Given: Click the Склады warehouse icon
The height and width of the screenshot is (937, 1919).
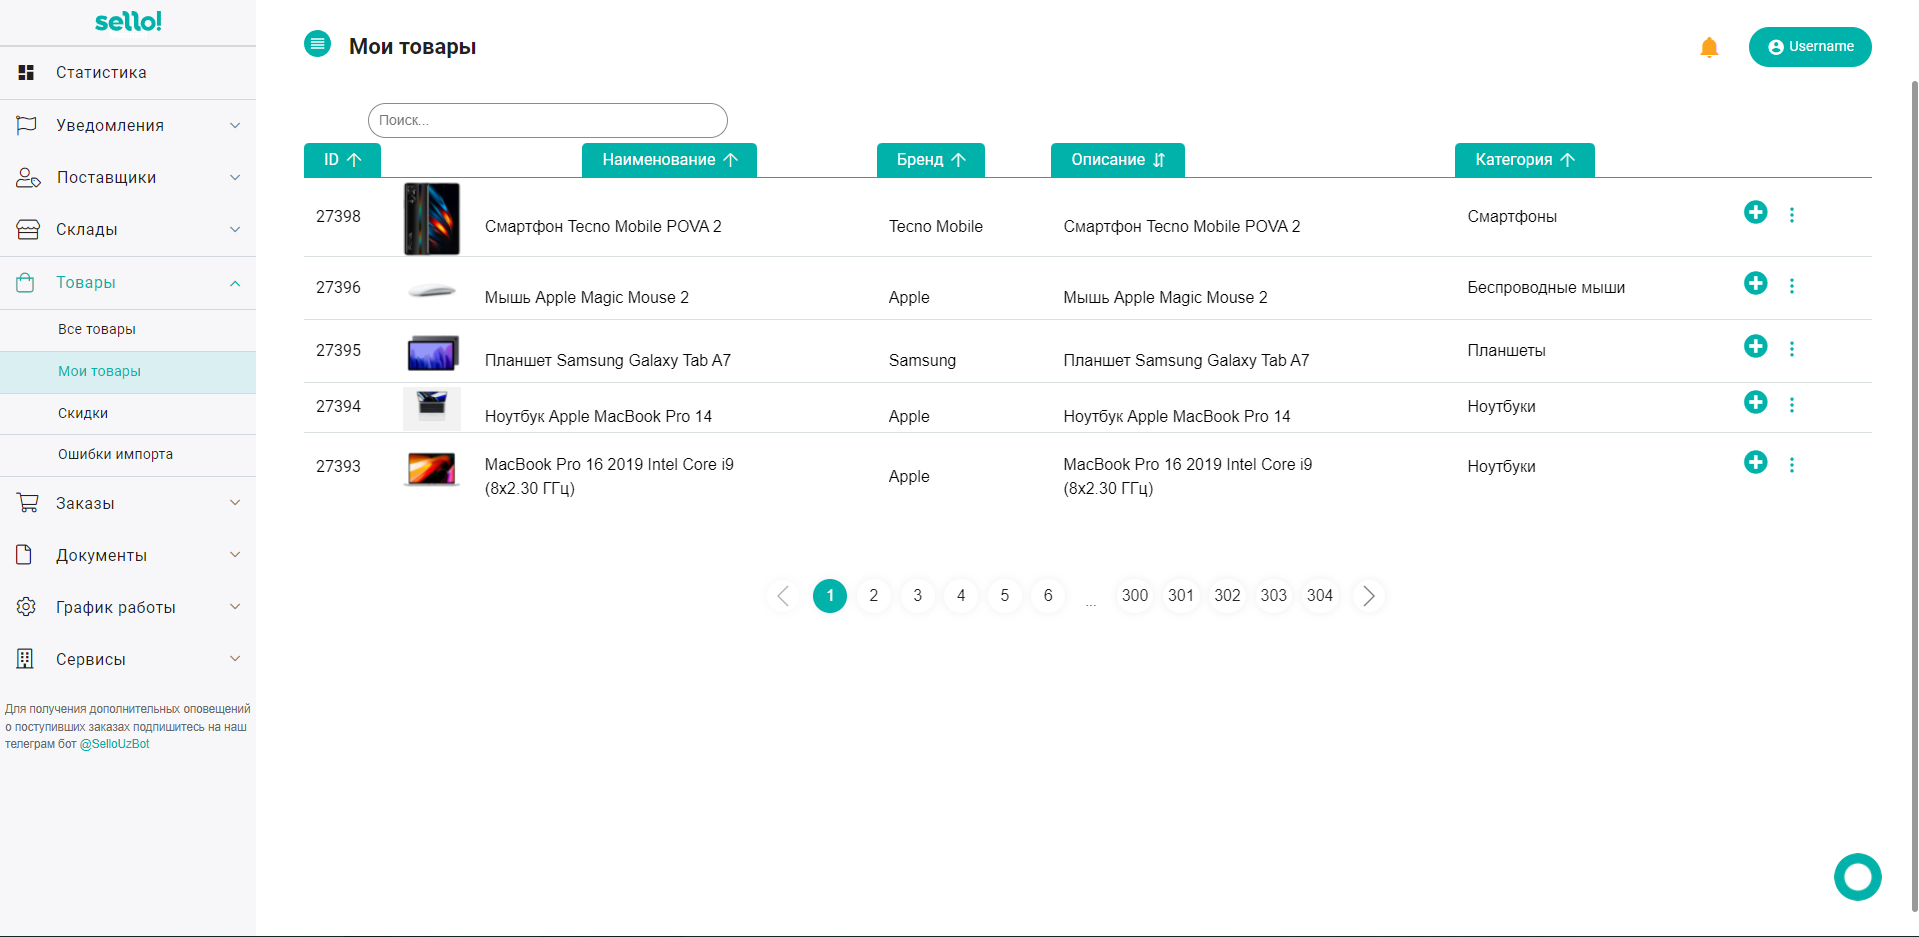Looking at the screenshot, I should tap(27, 229).
